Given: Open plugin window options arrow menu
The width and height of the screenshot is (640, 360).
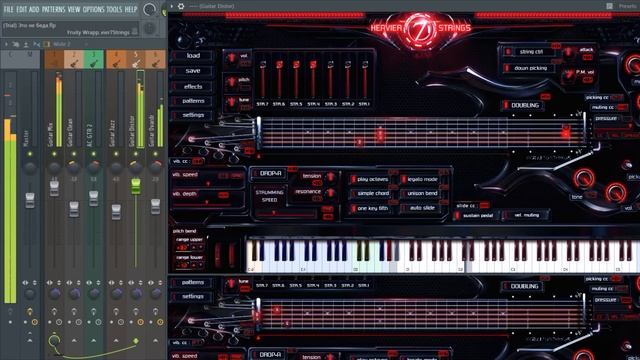Looking at the screenshot, I should [x=172, y=6].
